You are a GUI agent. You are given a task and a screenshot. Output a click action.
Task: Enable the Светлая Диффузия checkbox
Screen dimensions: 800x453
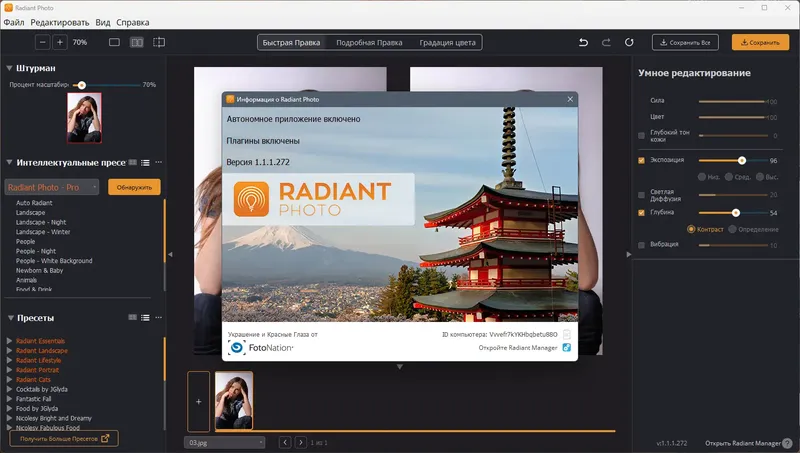pos(641,195)
